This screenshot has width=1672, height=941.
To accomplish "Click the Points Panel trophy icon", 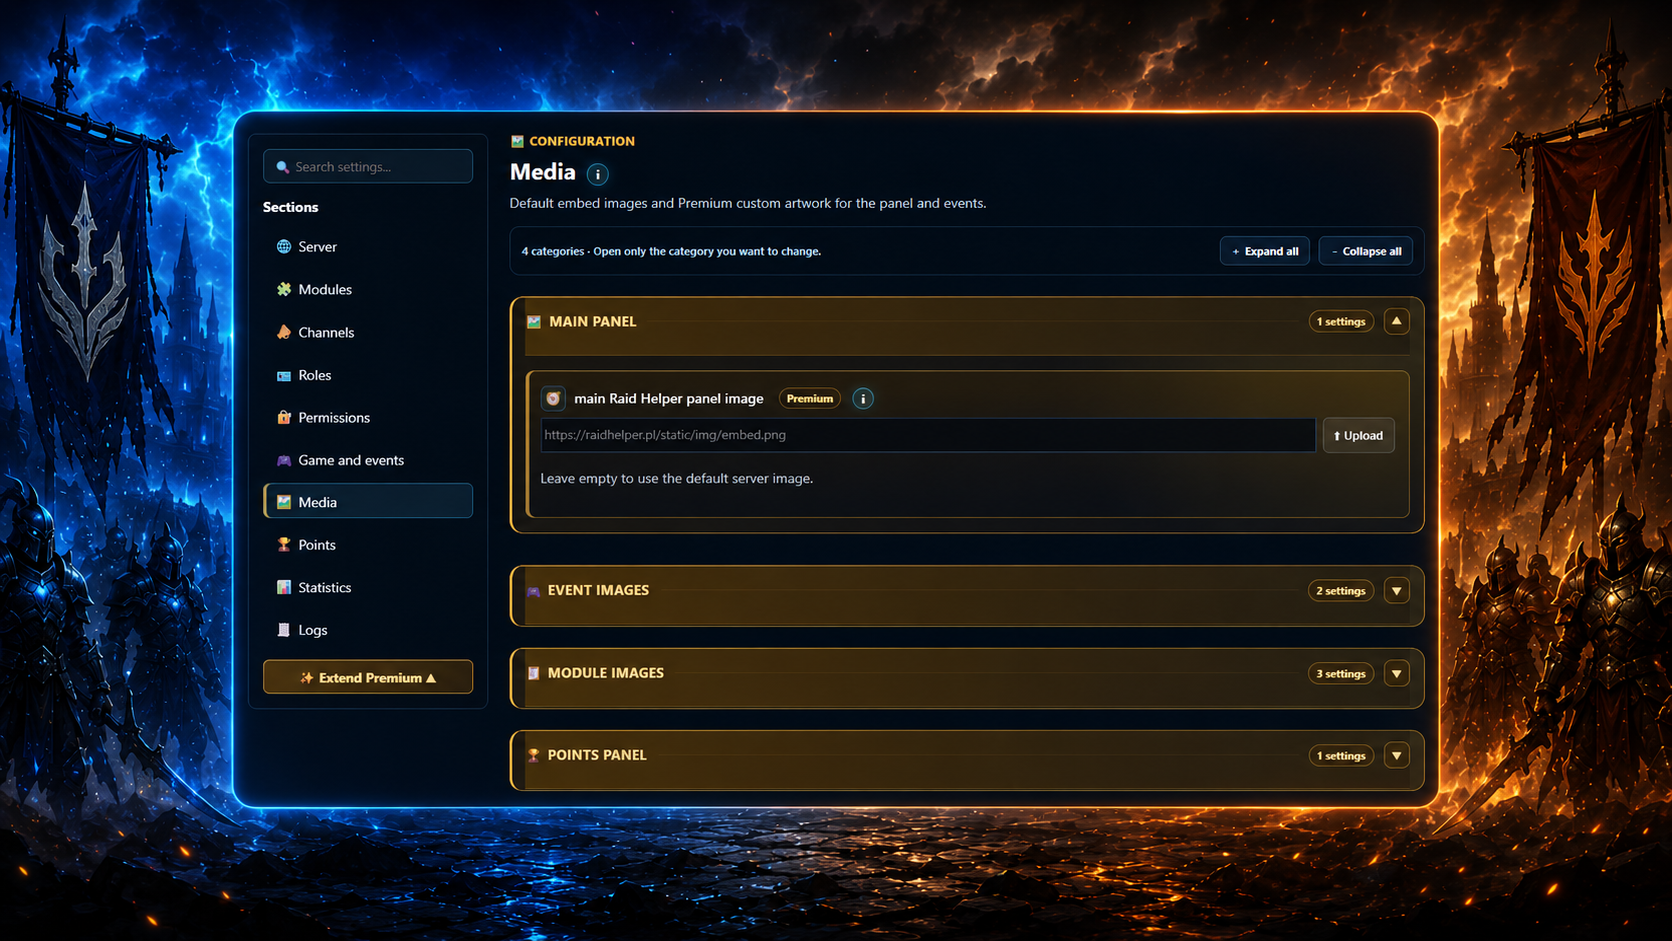I will [534, 756].
